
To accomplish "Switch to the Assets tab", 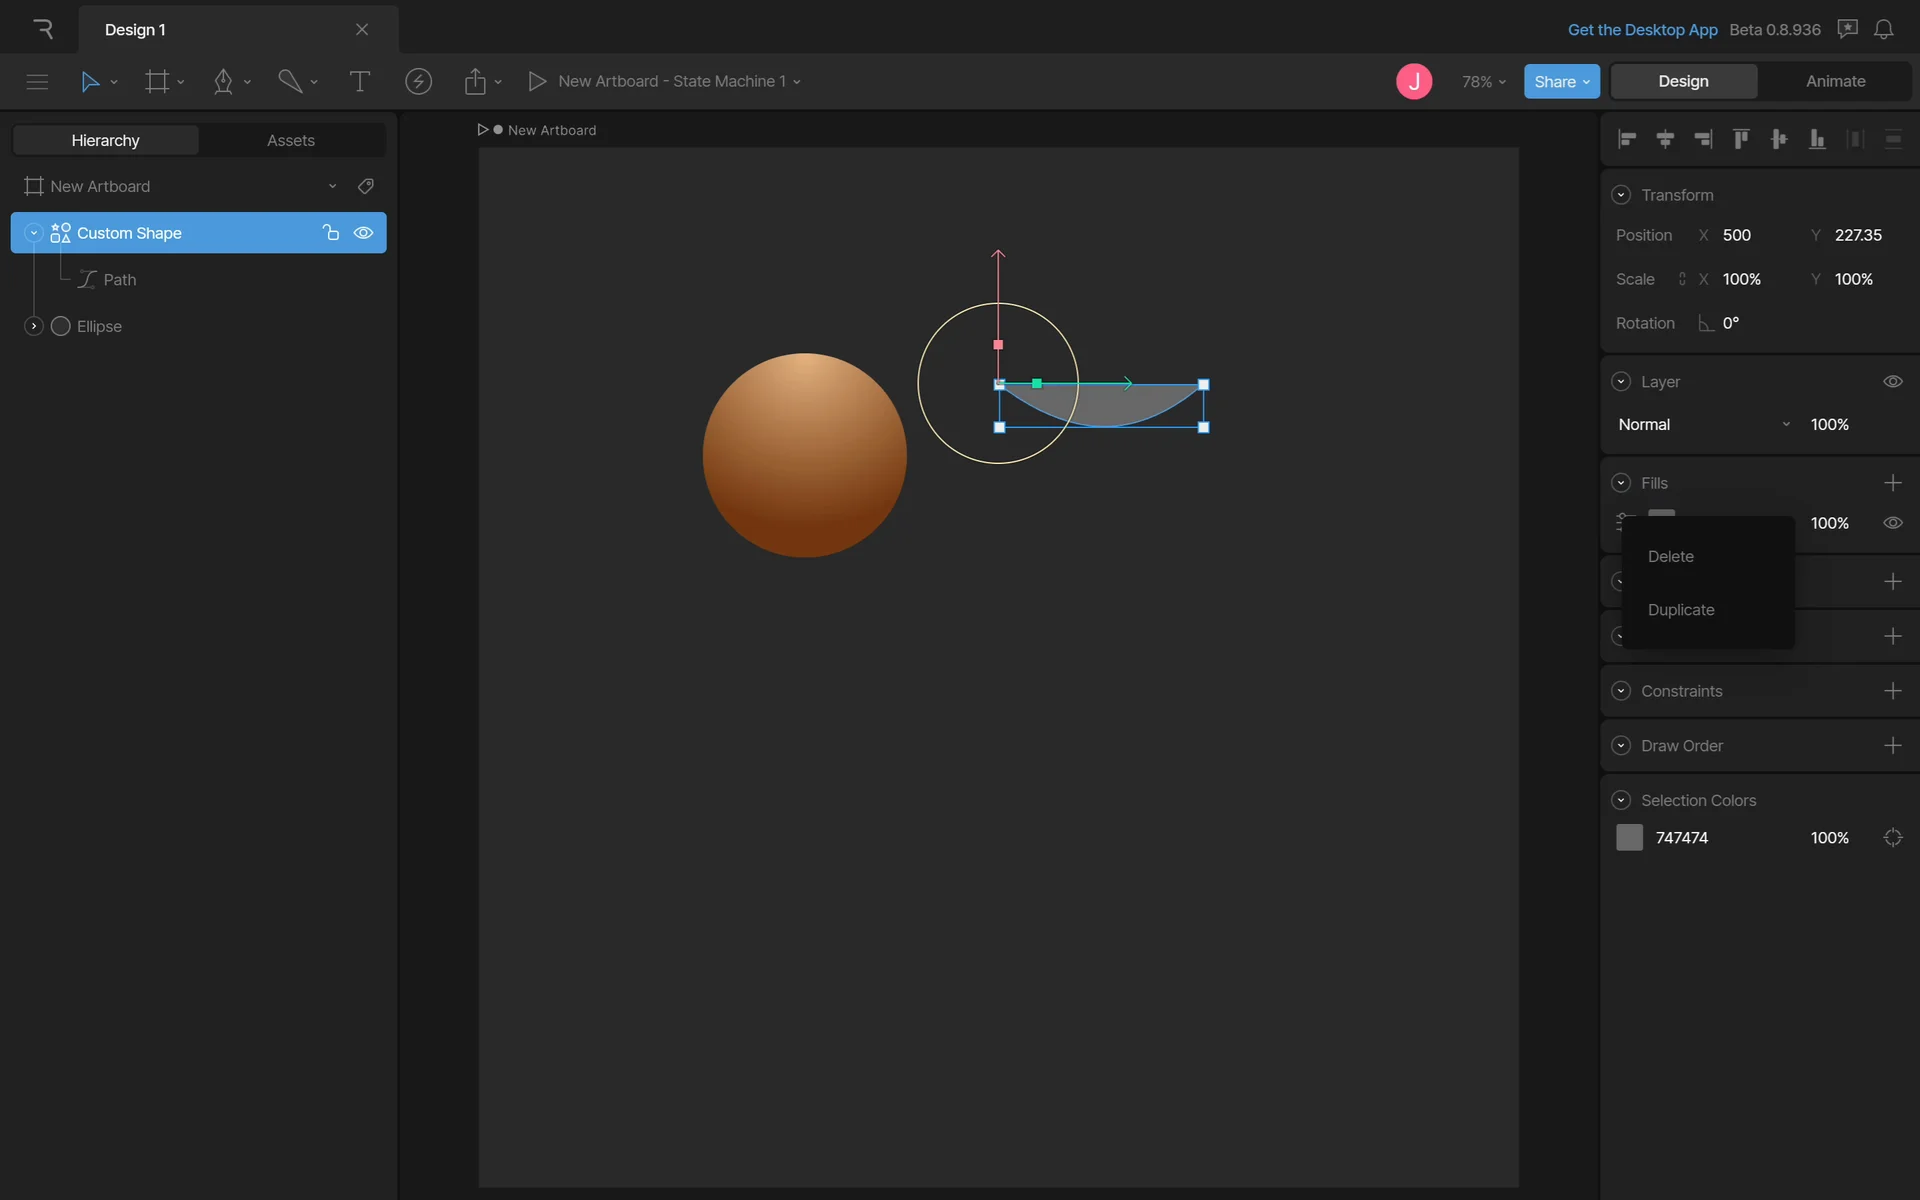I will pyautogui.click(x=290, y=140).
